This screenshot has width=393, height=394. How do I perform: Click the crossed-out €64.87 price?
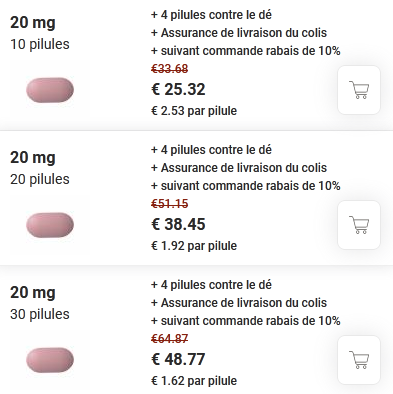pyautogui.click(x=170, y=339)
